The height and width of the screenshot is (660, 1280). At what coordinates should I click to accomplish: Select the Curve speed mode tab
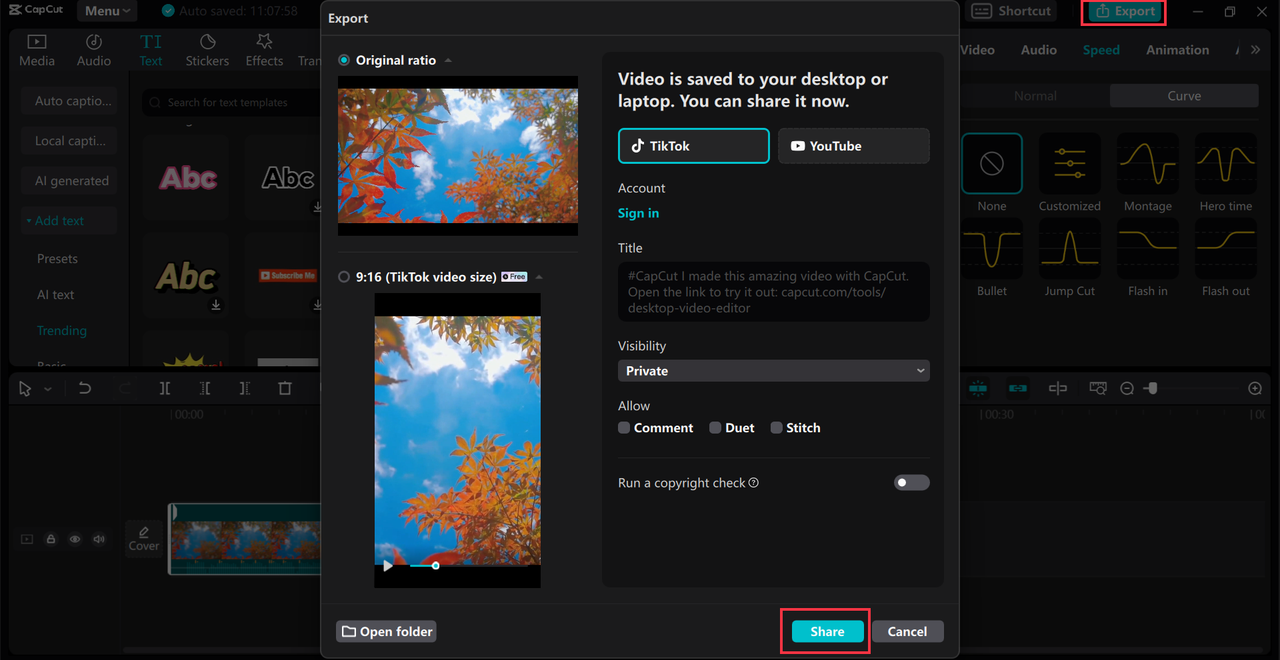pos(1184,96)
